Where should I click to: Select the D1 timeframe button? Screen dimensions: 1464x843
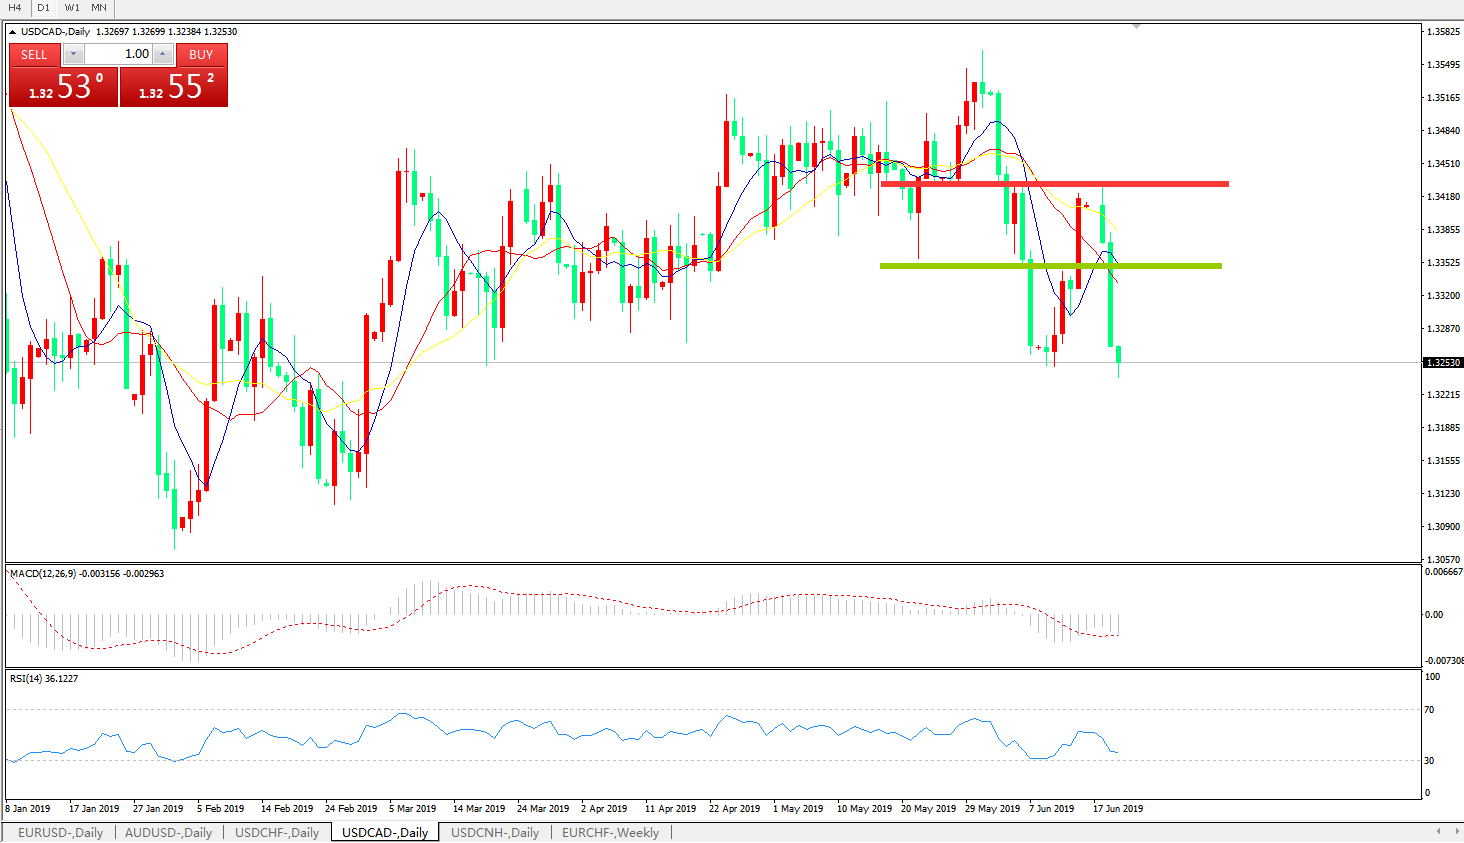43,8
